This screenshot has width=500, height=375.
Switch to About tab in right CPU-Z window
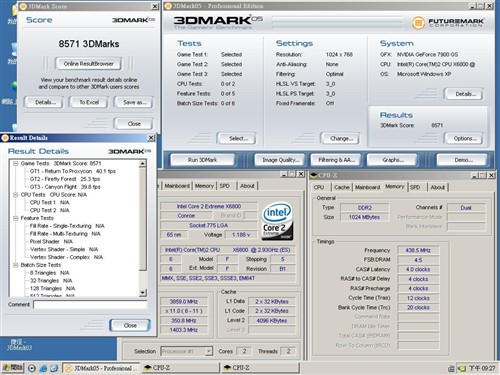tap(437, 187)
